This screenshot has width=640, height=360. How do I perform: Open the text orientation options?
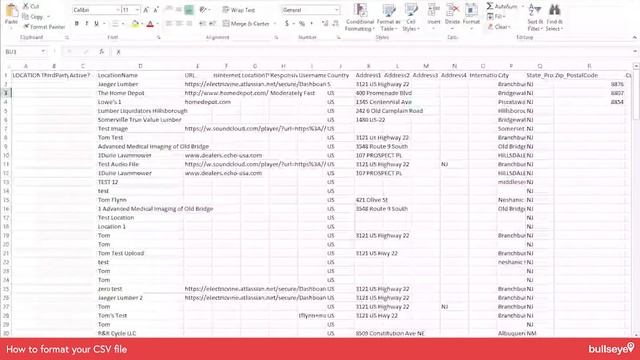[x=204, y=10]
